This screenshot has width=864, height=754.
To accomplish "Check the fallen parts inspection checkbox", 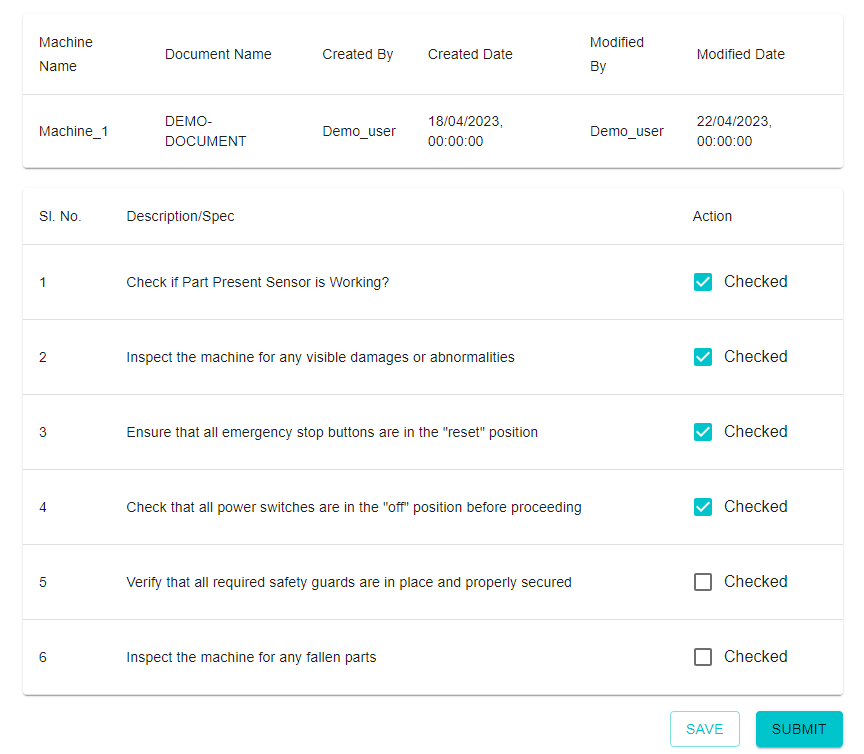I will pos(703,657).
